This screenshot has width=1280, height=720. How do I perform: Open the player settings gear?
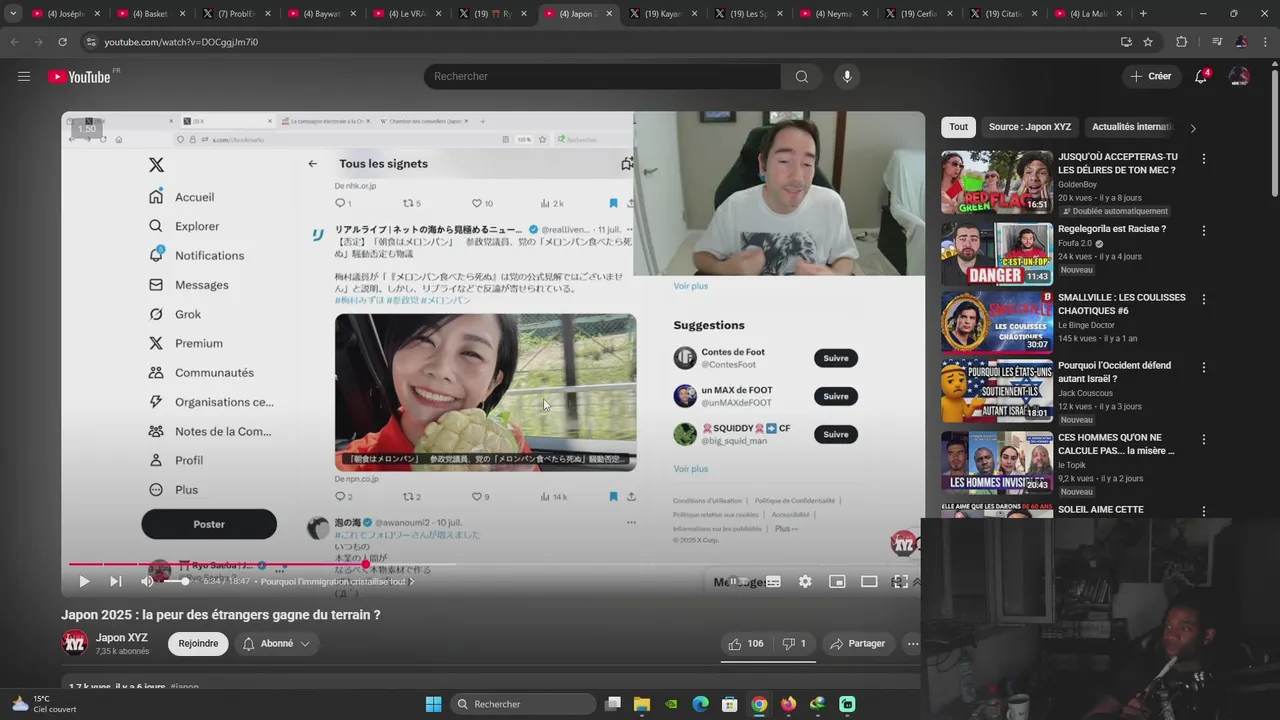coord(805,581)
